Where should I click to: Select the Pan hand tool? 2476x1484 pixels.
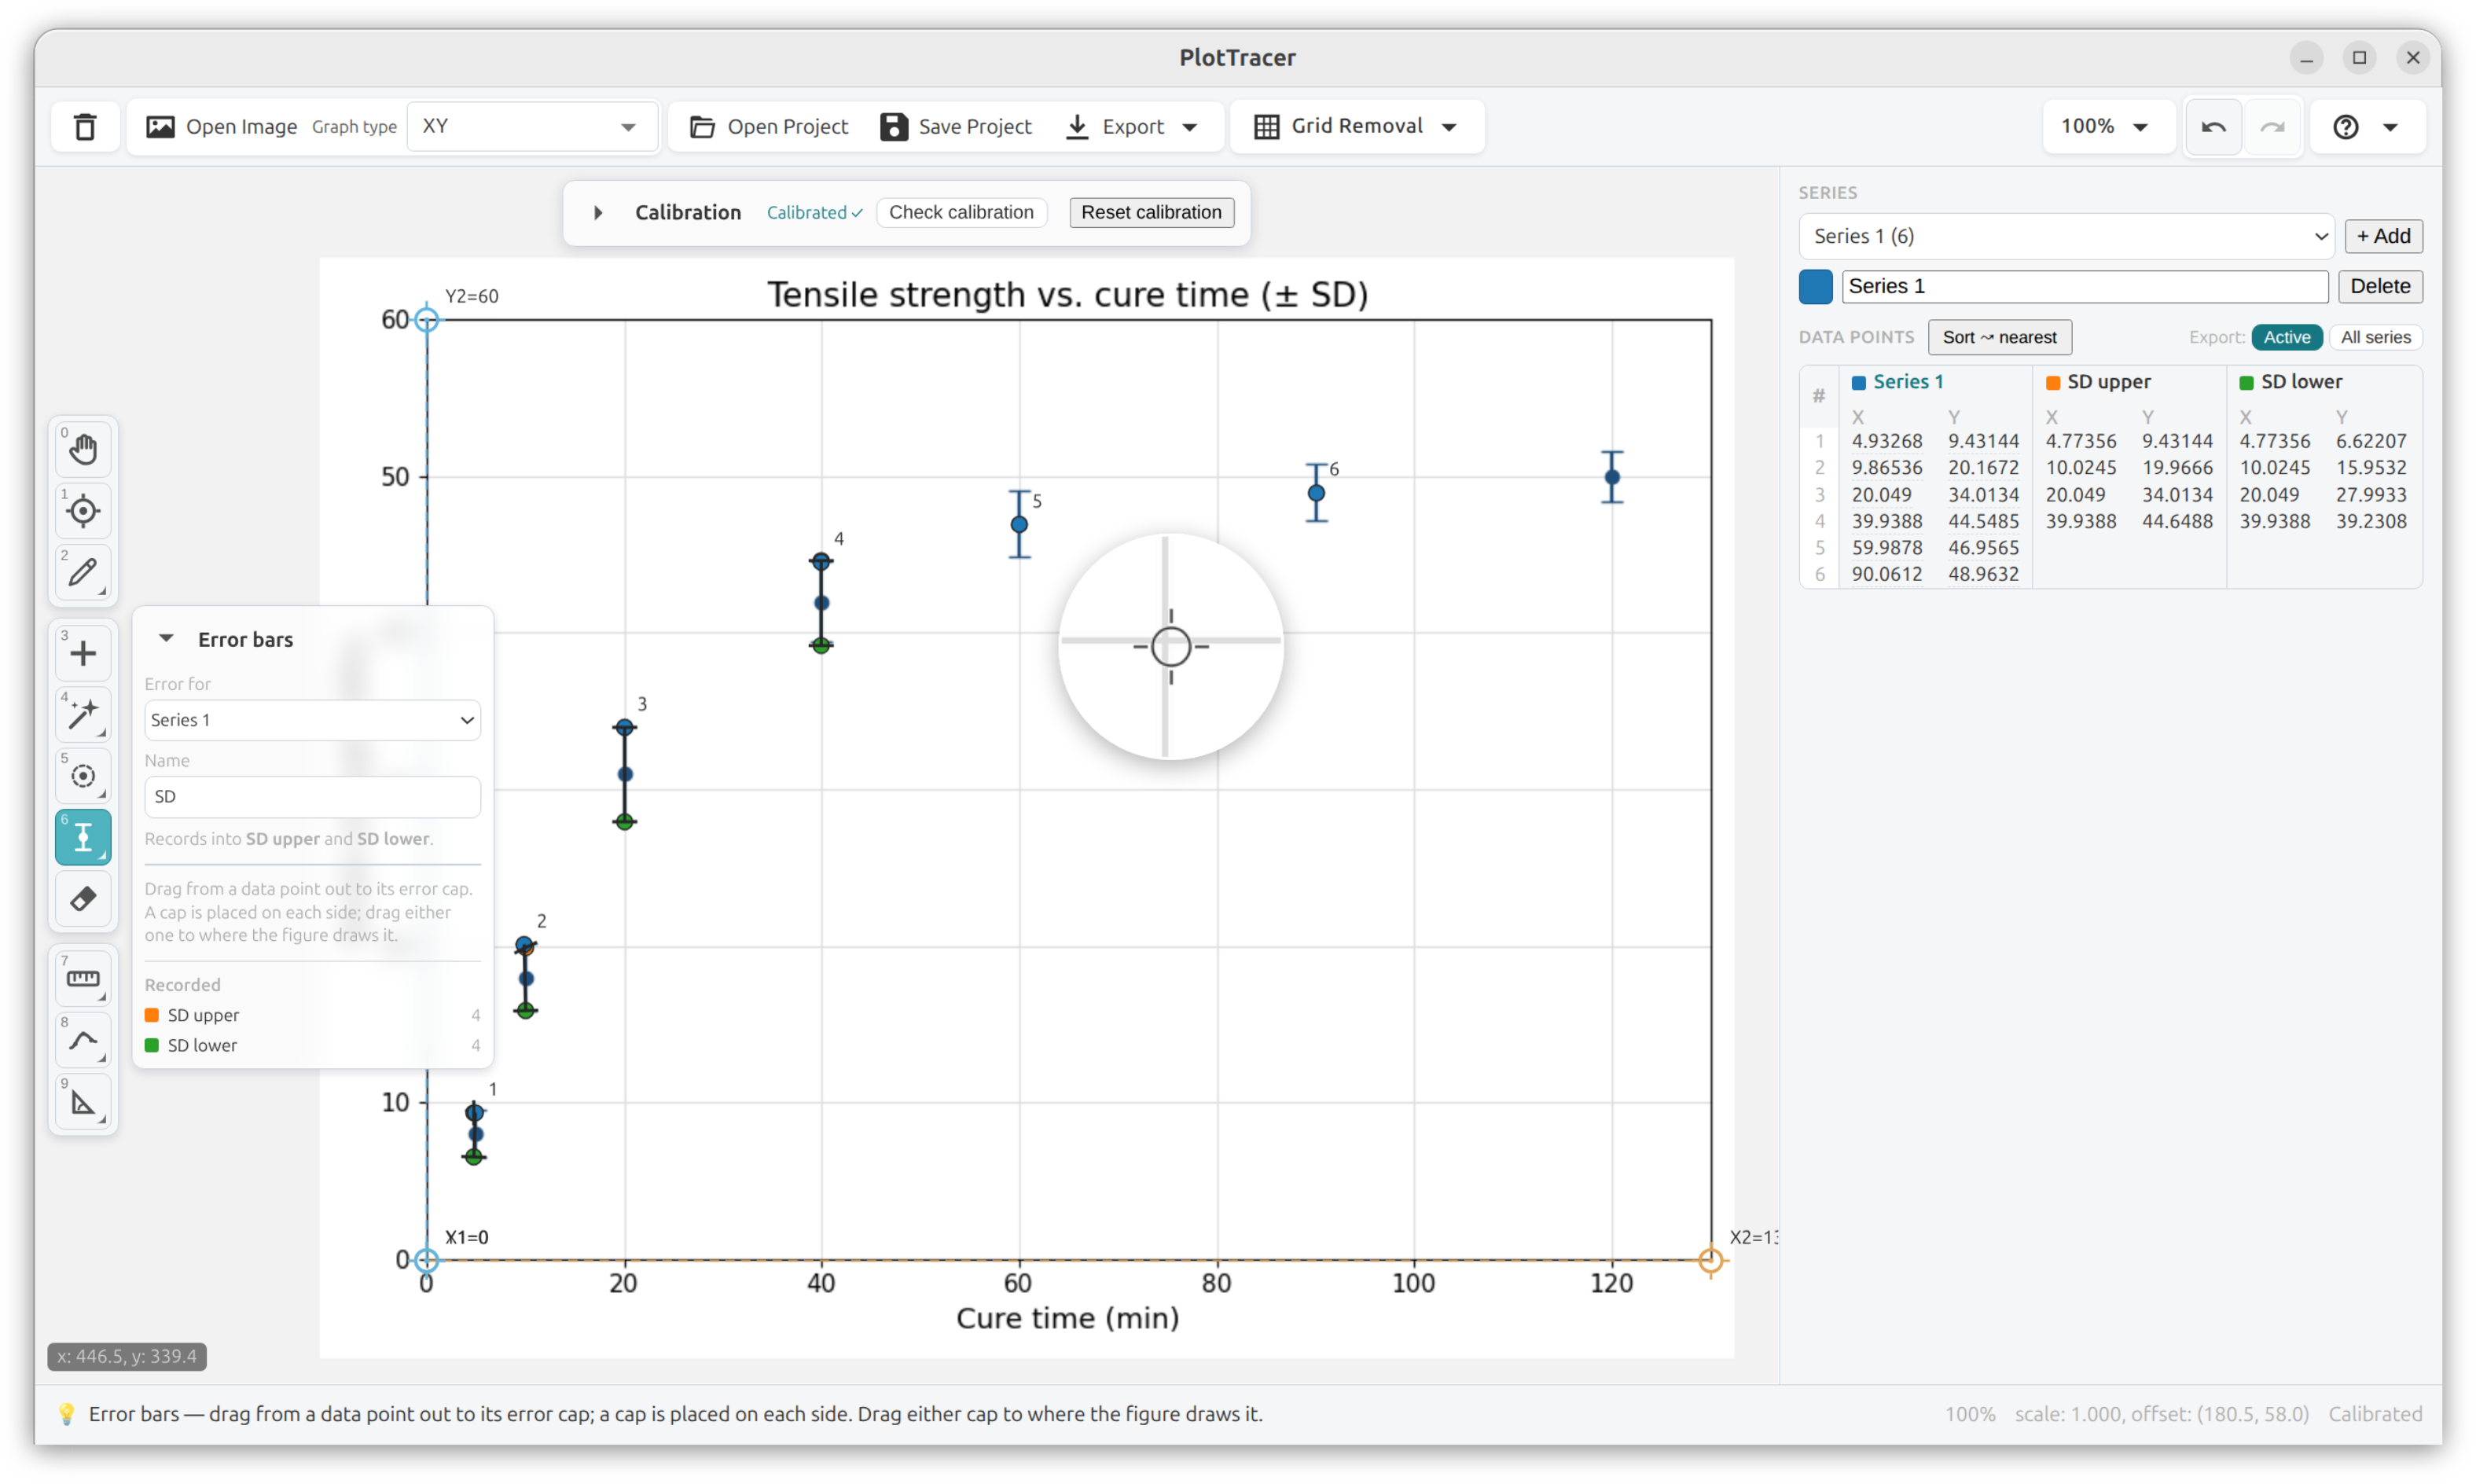coord(84,450)
